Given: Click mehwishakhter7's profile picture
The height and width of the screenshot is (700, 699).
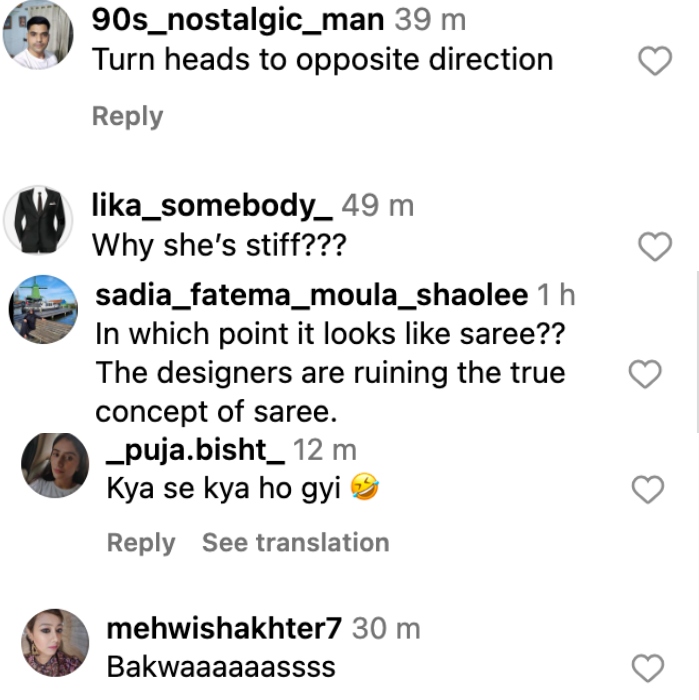Looking at the screenshot, I should [x=55, y=642].
